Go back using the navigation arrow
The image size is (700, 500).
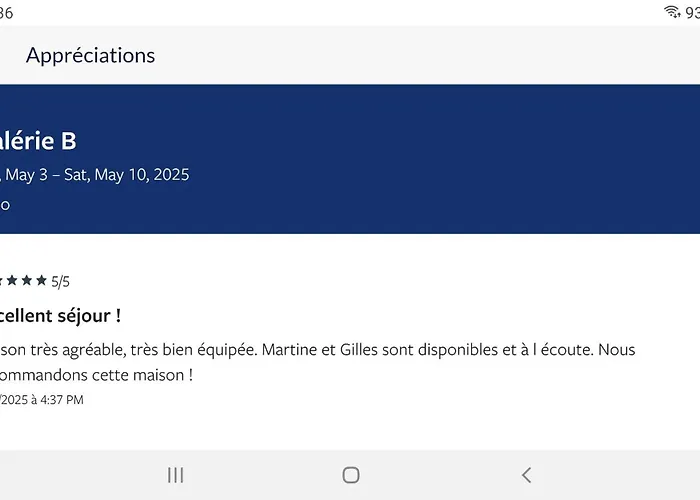526,475
